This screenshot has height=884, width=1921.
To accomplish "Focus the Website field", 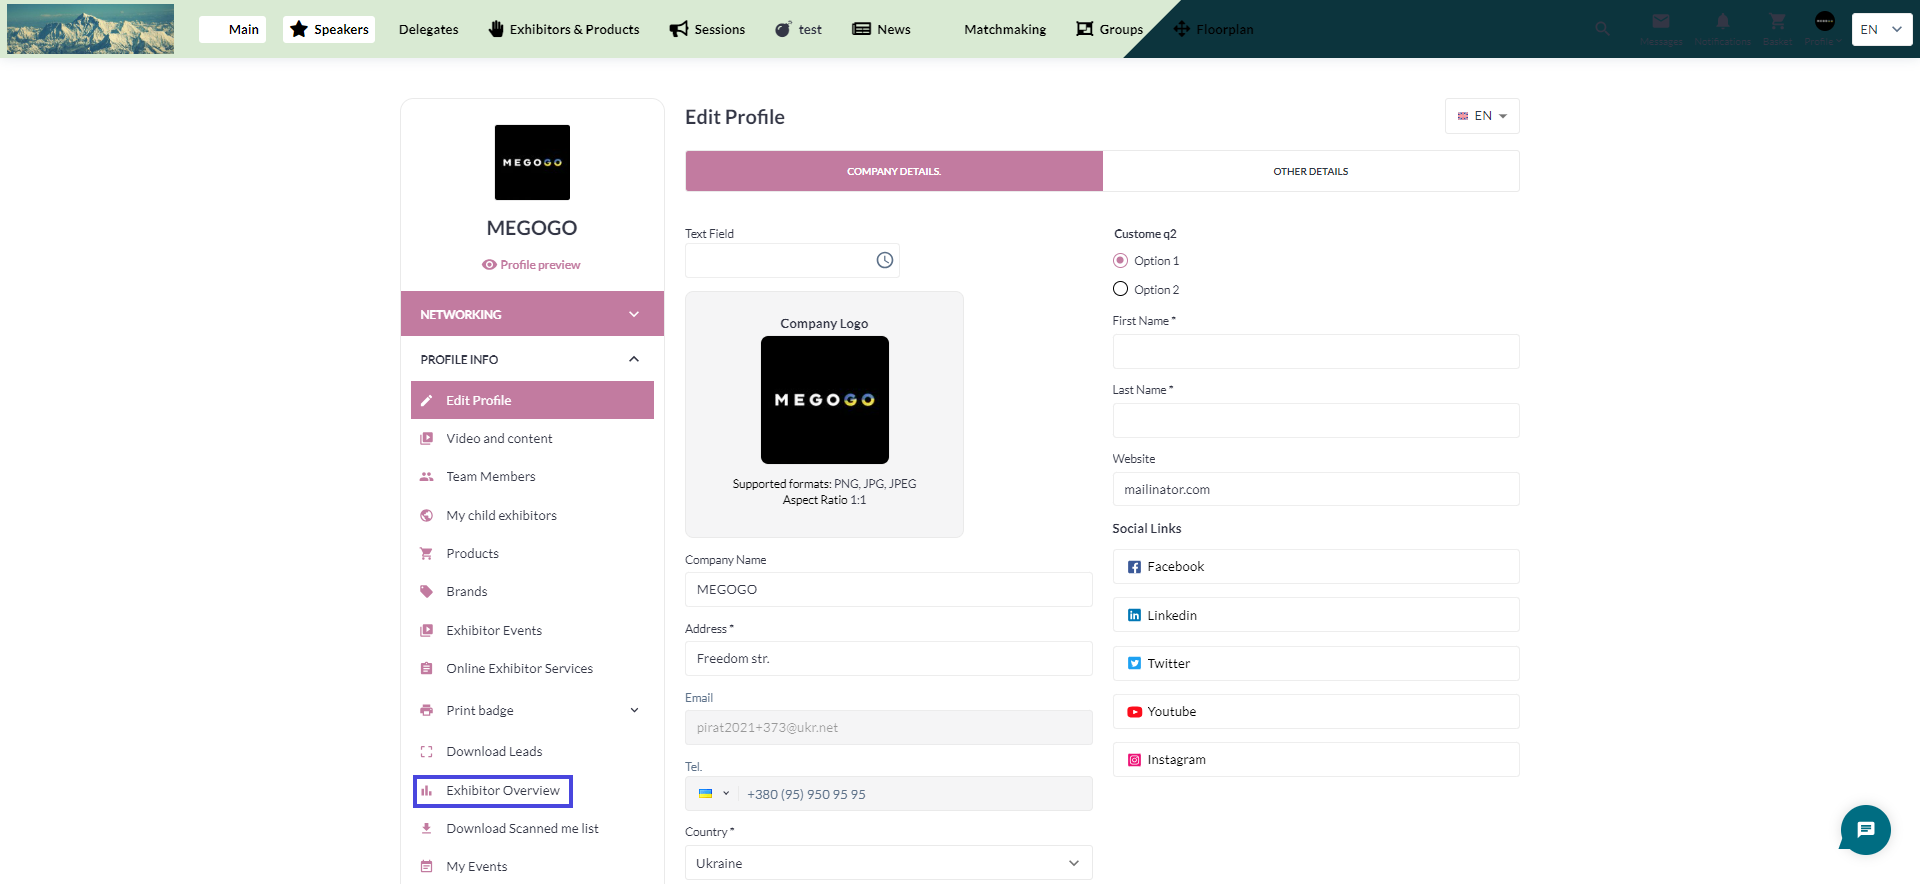I will (1316, 490).
